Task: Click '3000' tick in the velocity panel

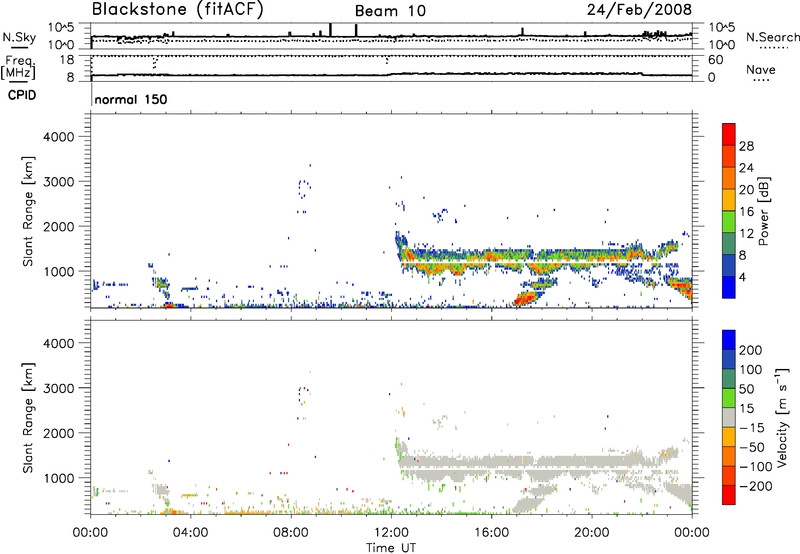Action: (59, 388)
